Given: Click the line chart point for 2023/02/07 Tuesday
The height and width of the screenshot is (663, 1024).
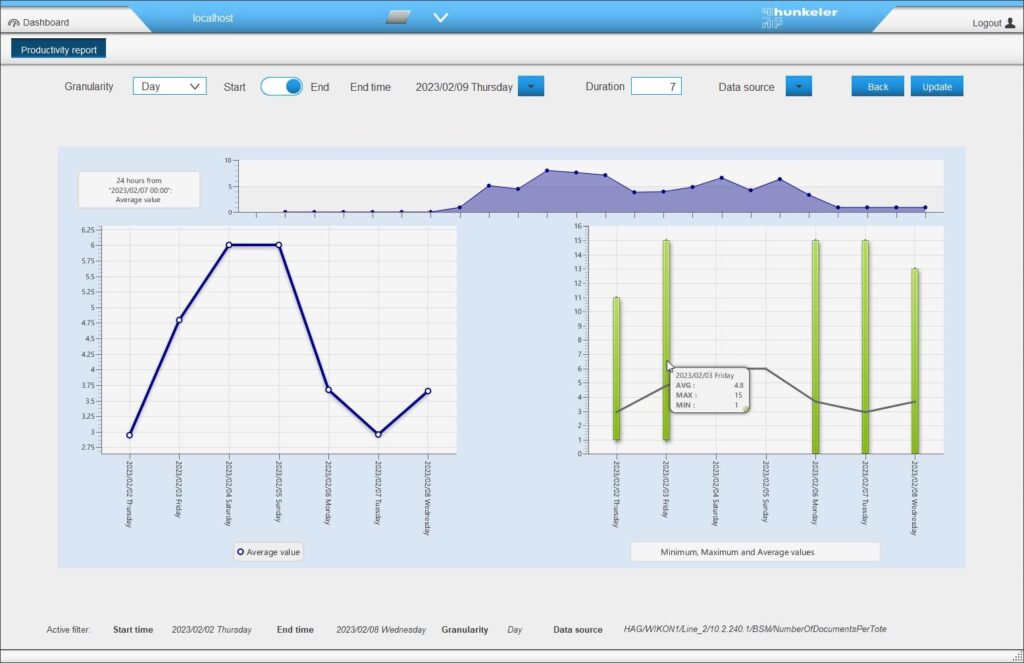Looking at the screenshot, I should [378, 434].
